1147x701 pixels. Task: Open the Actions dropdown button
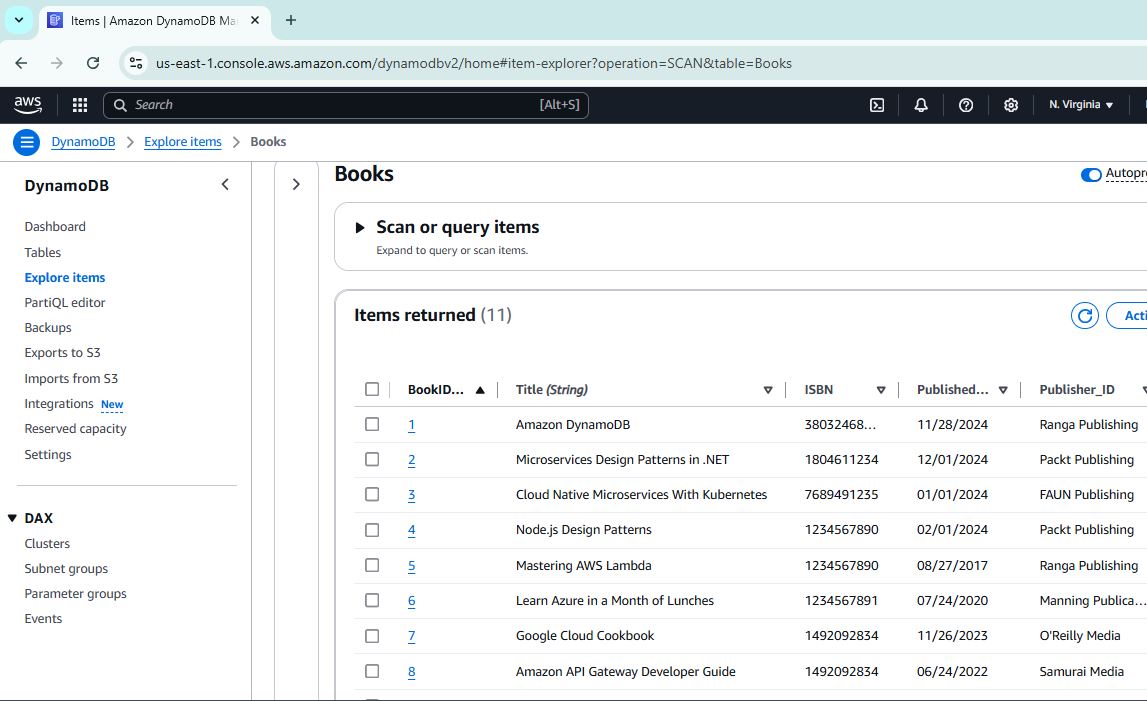1129,315
